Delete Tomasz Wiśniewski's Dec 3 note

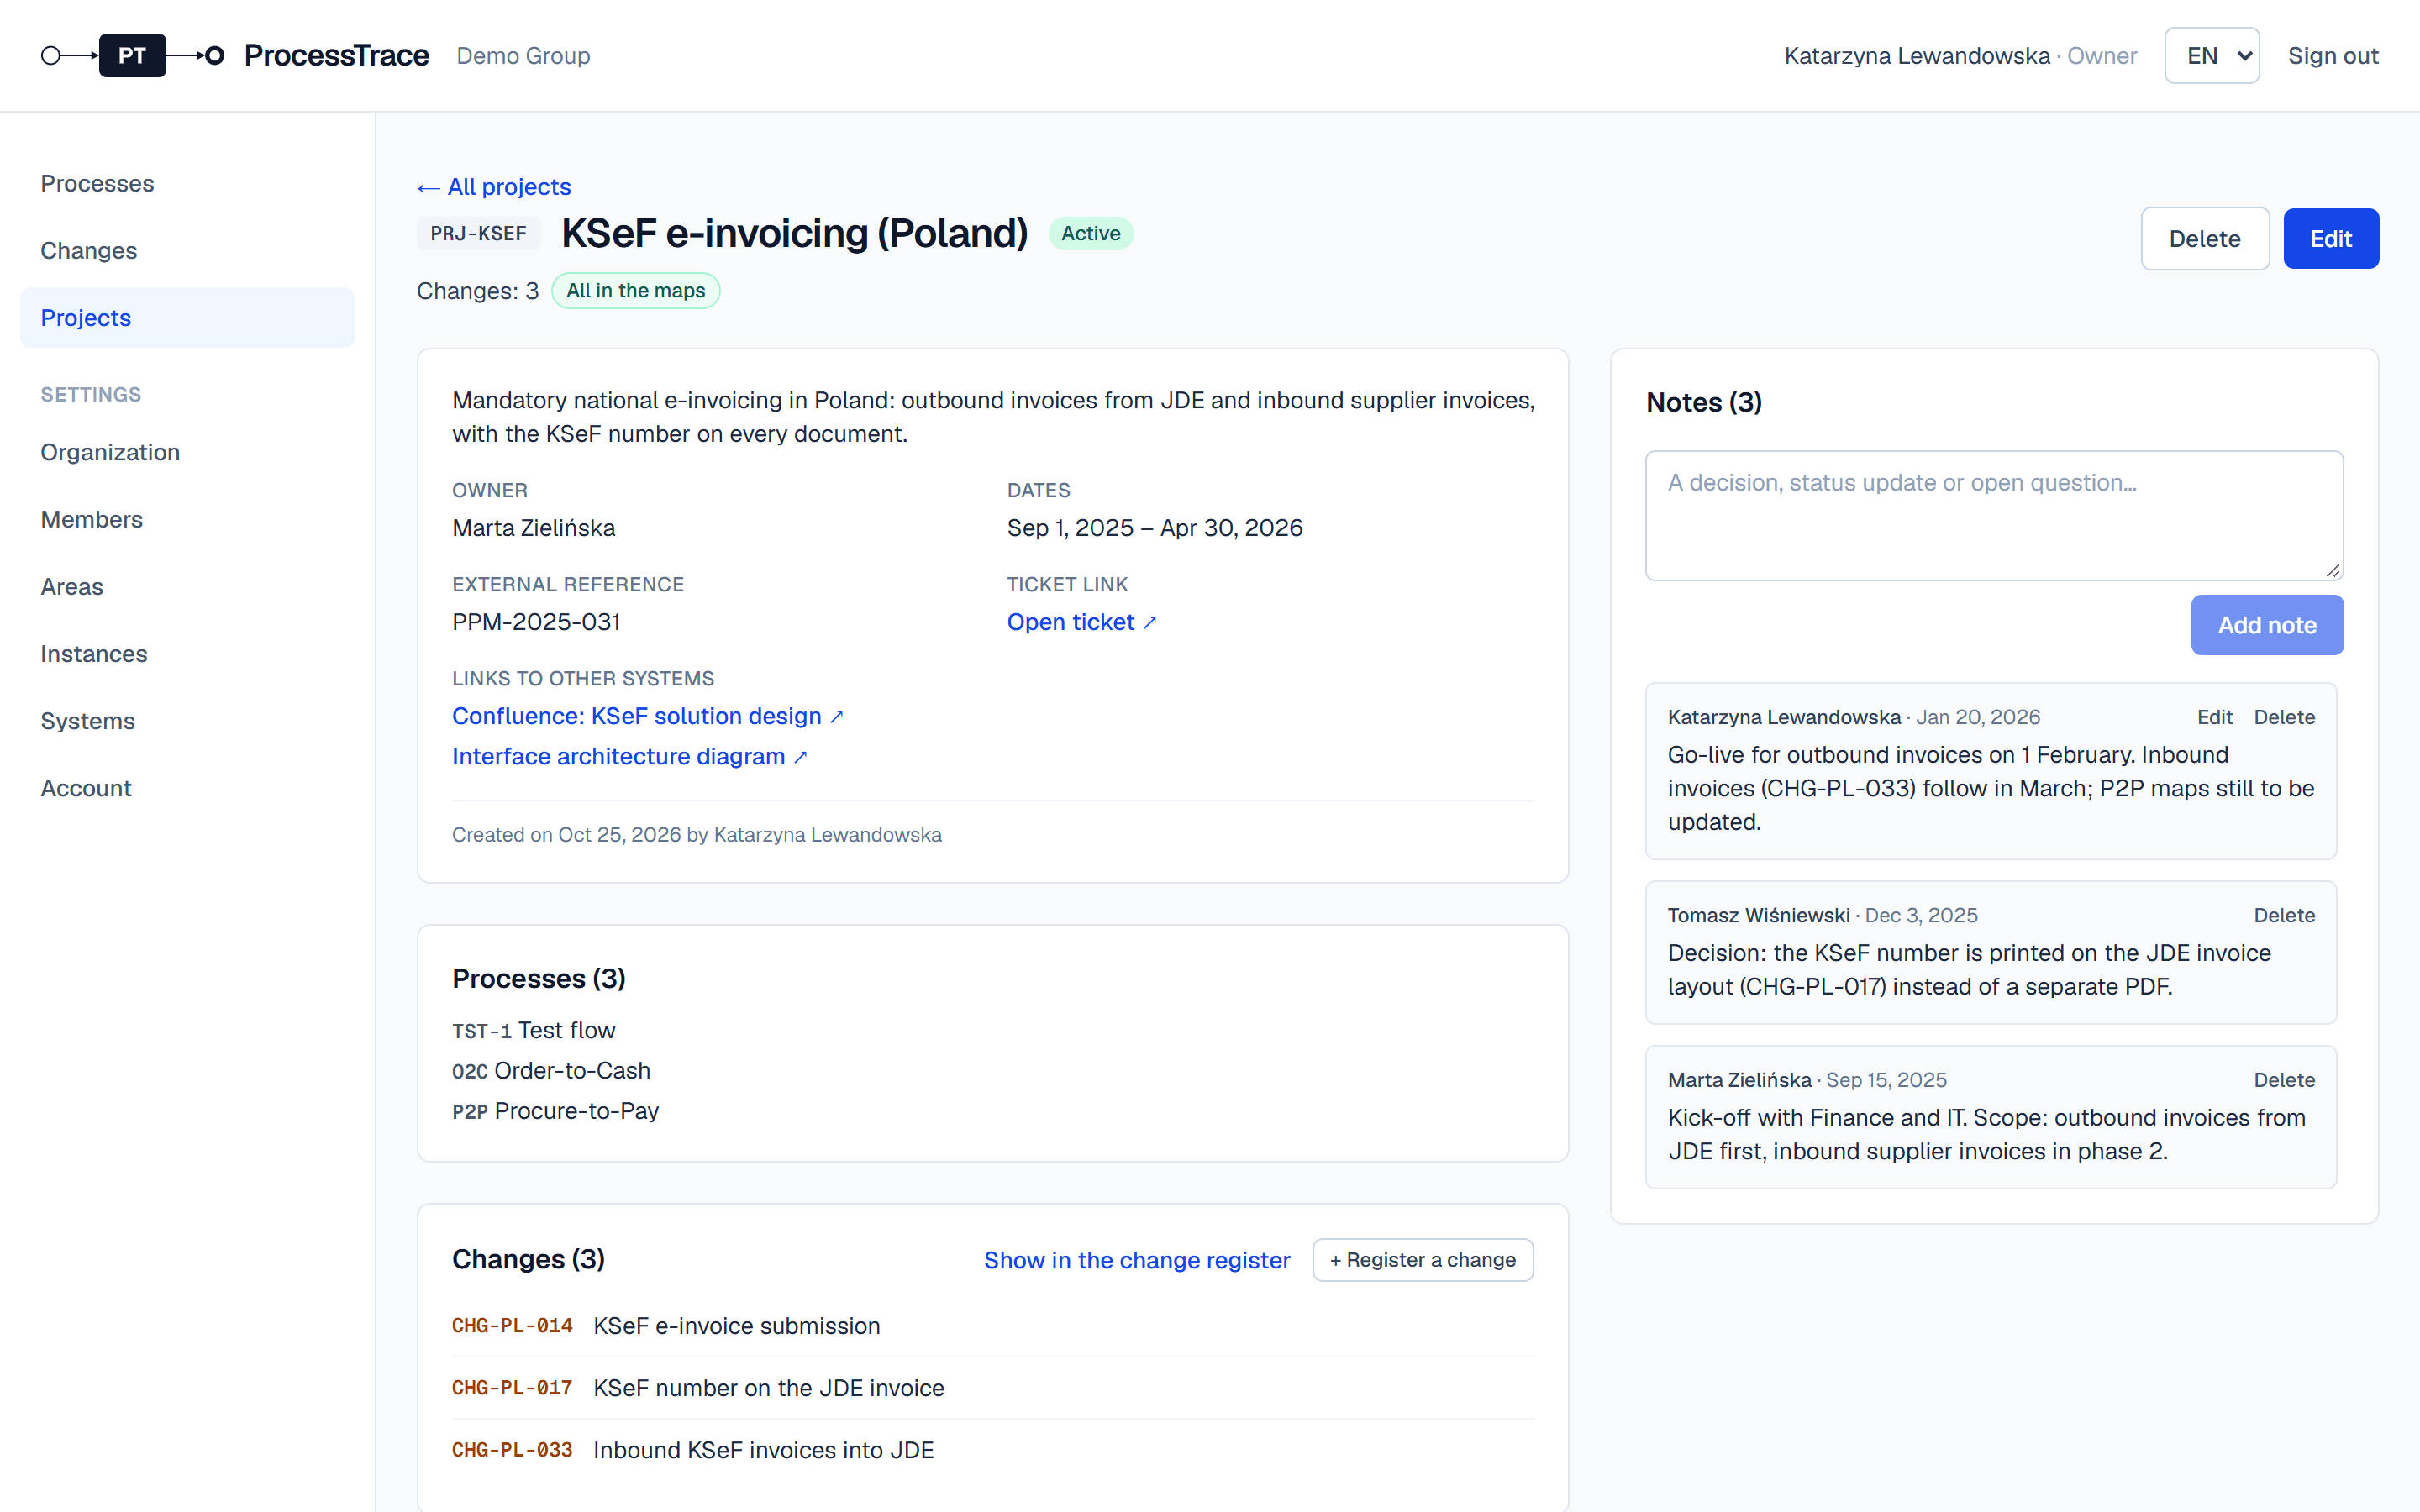[2284, 915]
